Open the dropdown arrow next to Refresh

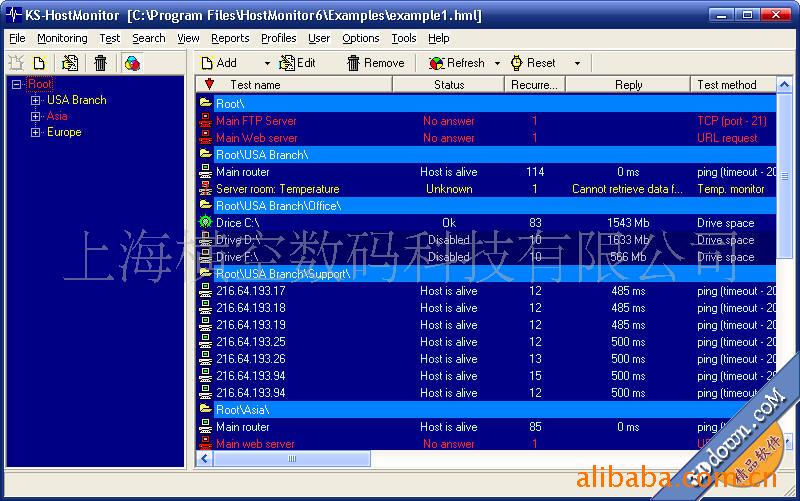point(497,63)
